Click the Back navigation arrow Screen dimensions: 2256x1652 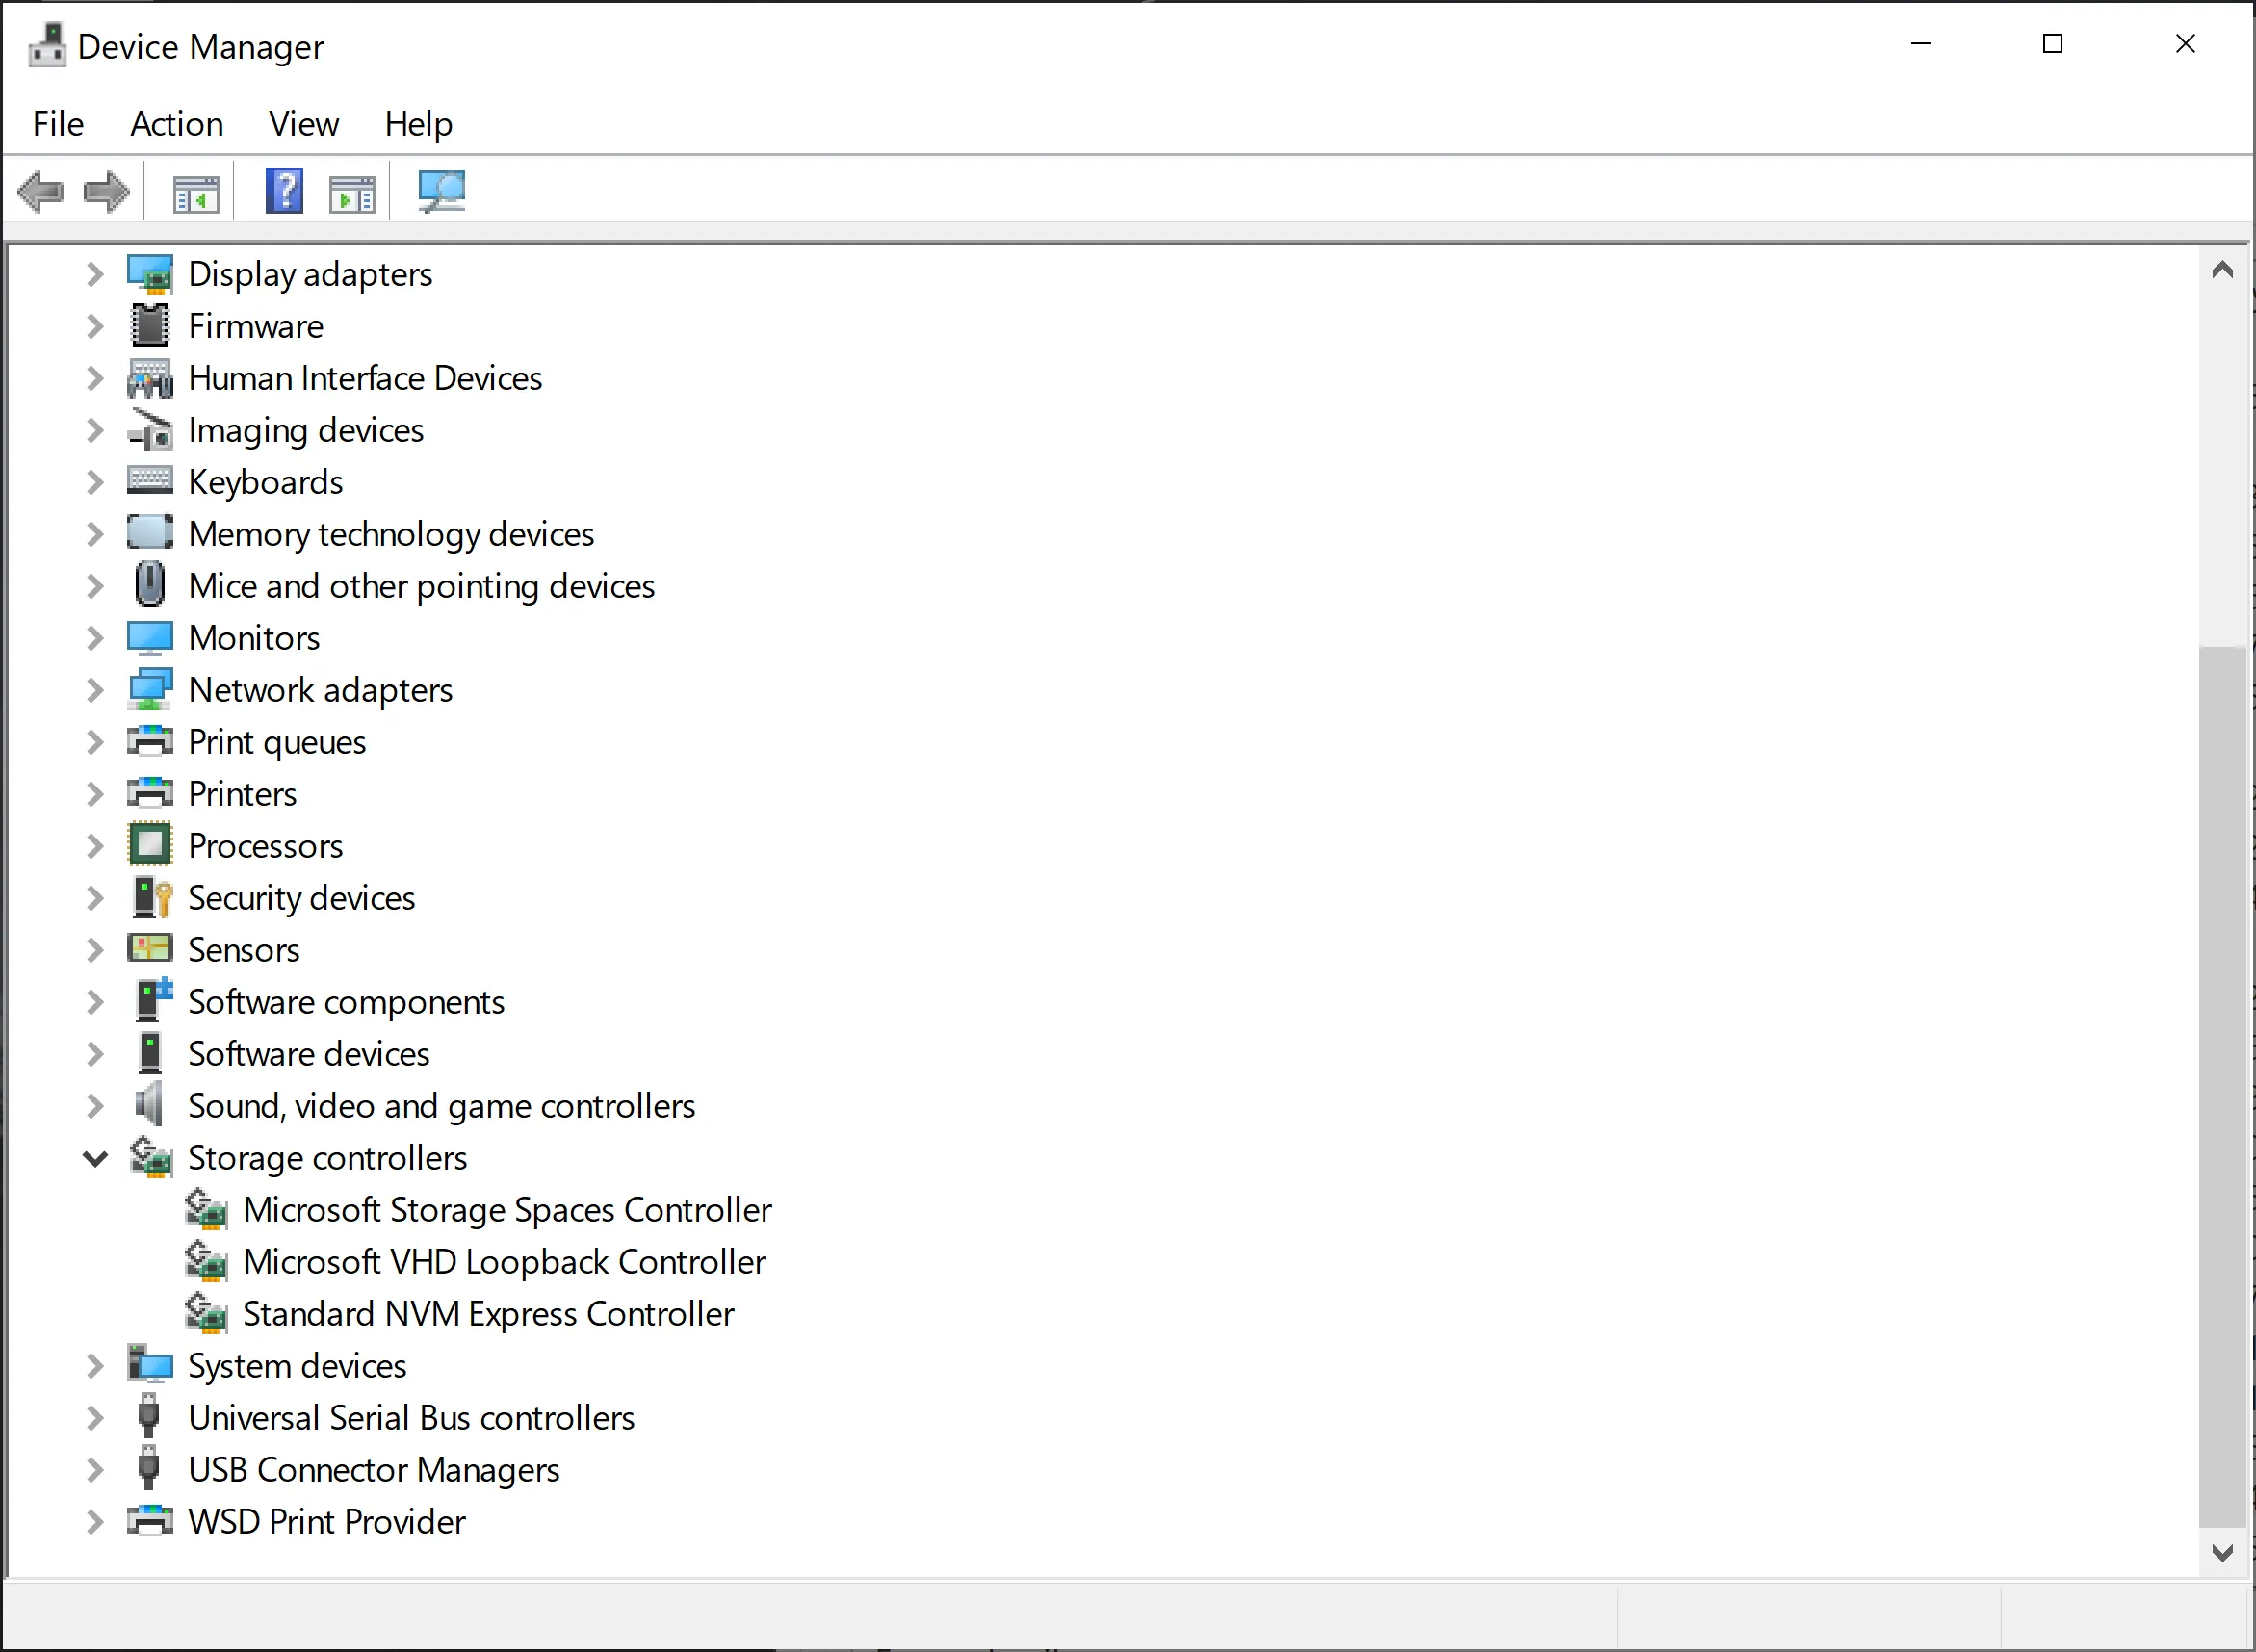[x=41, y=191]
